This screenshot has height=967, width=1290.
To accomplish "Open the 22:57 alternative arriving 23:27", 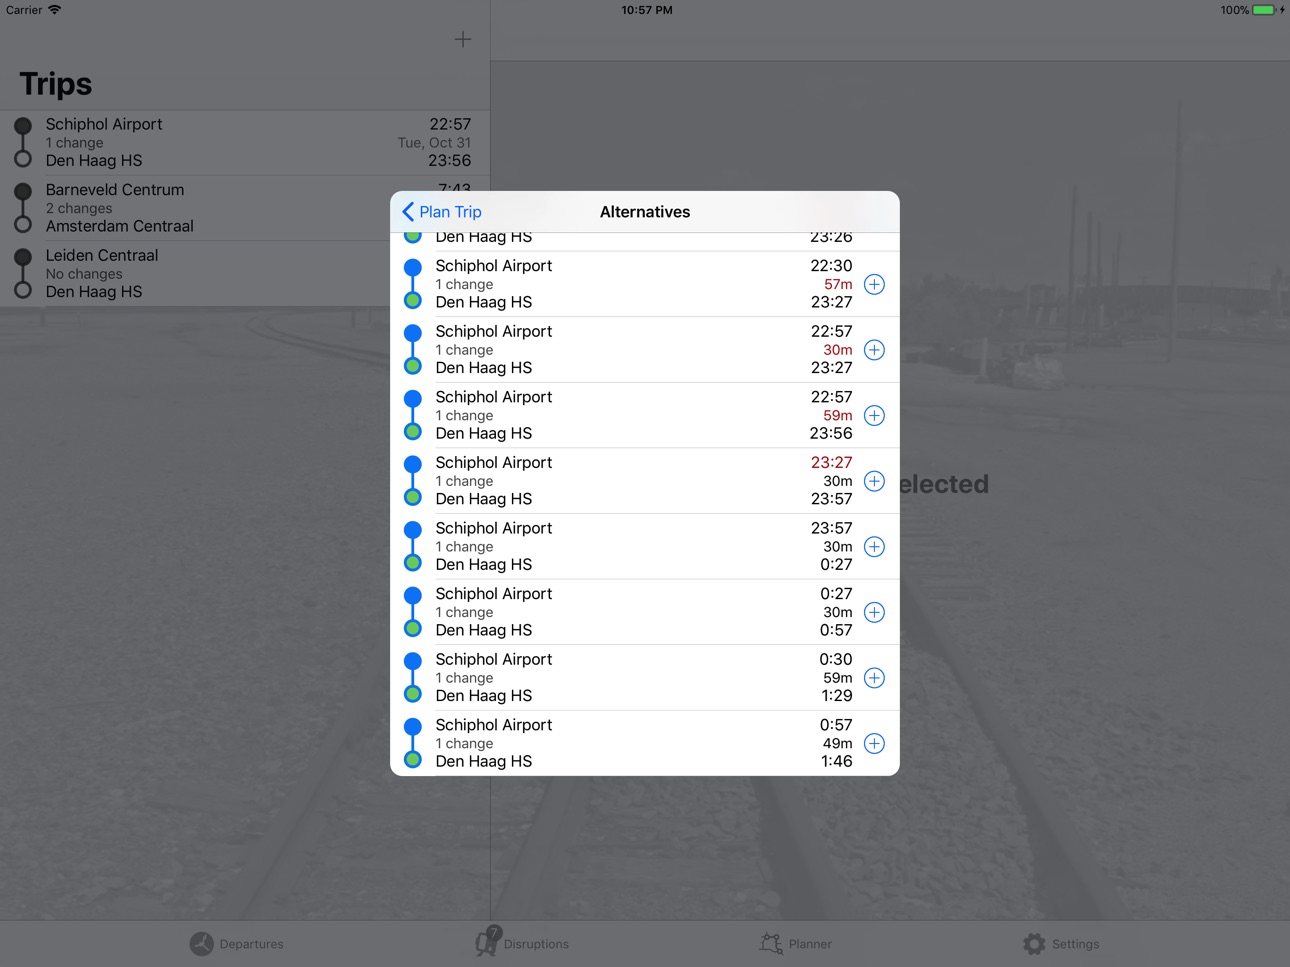I will click(x=645, y=350).
